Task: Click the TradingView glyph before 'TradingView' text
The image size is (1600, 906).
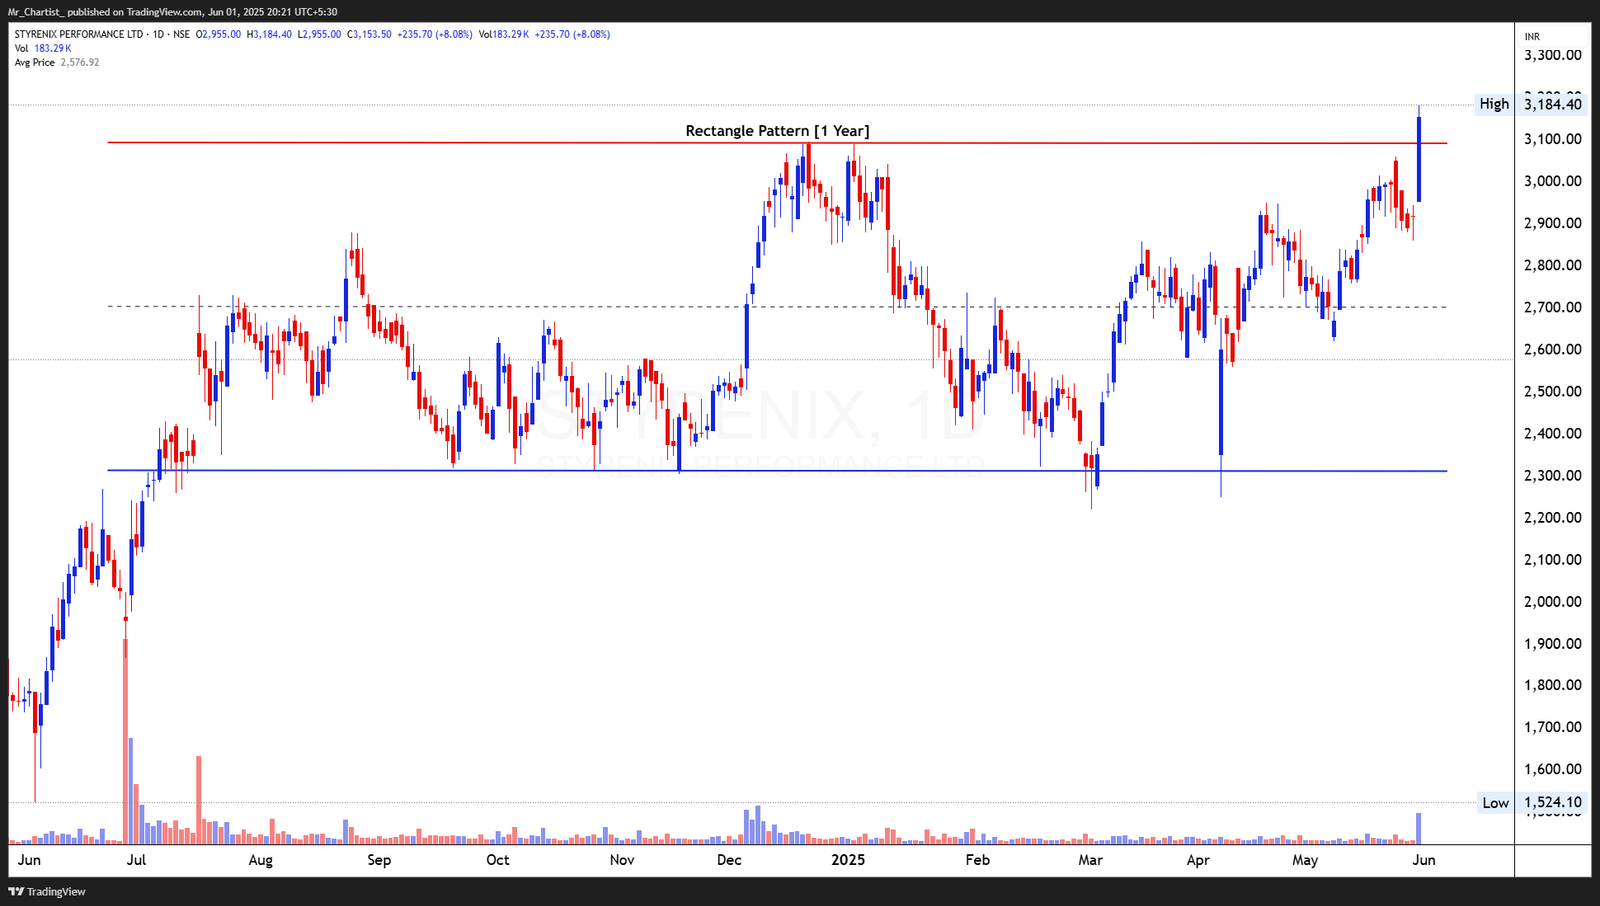Action: tap(14, 891)
